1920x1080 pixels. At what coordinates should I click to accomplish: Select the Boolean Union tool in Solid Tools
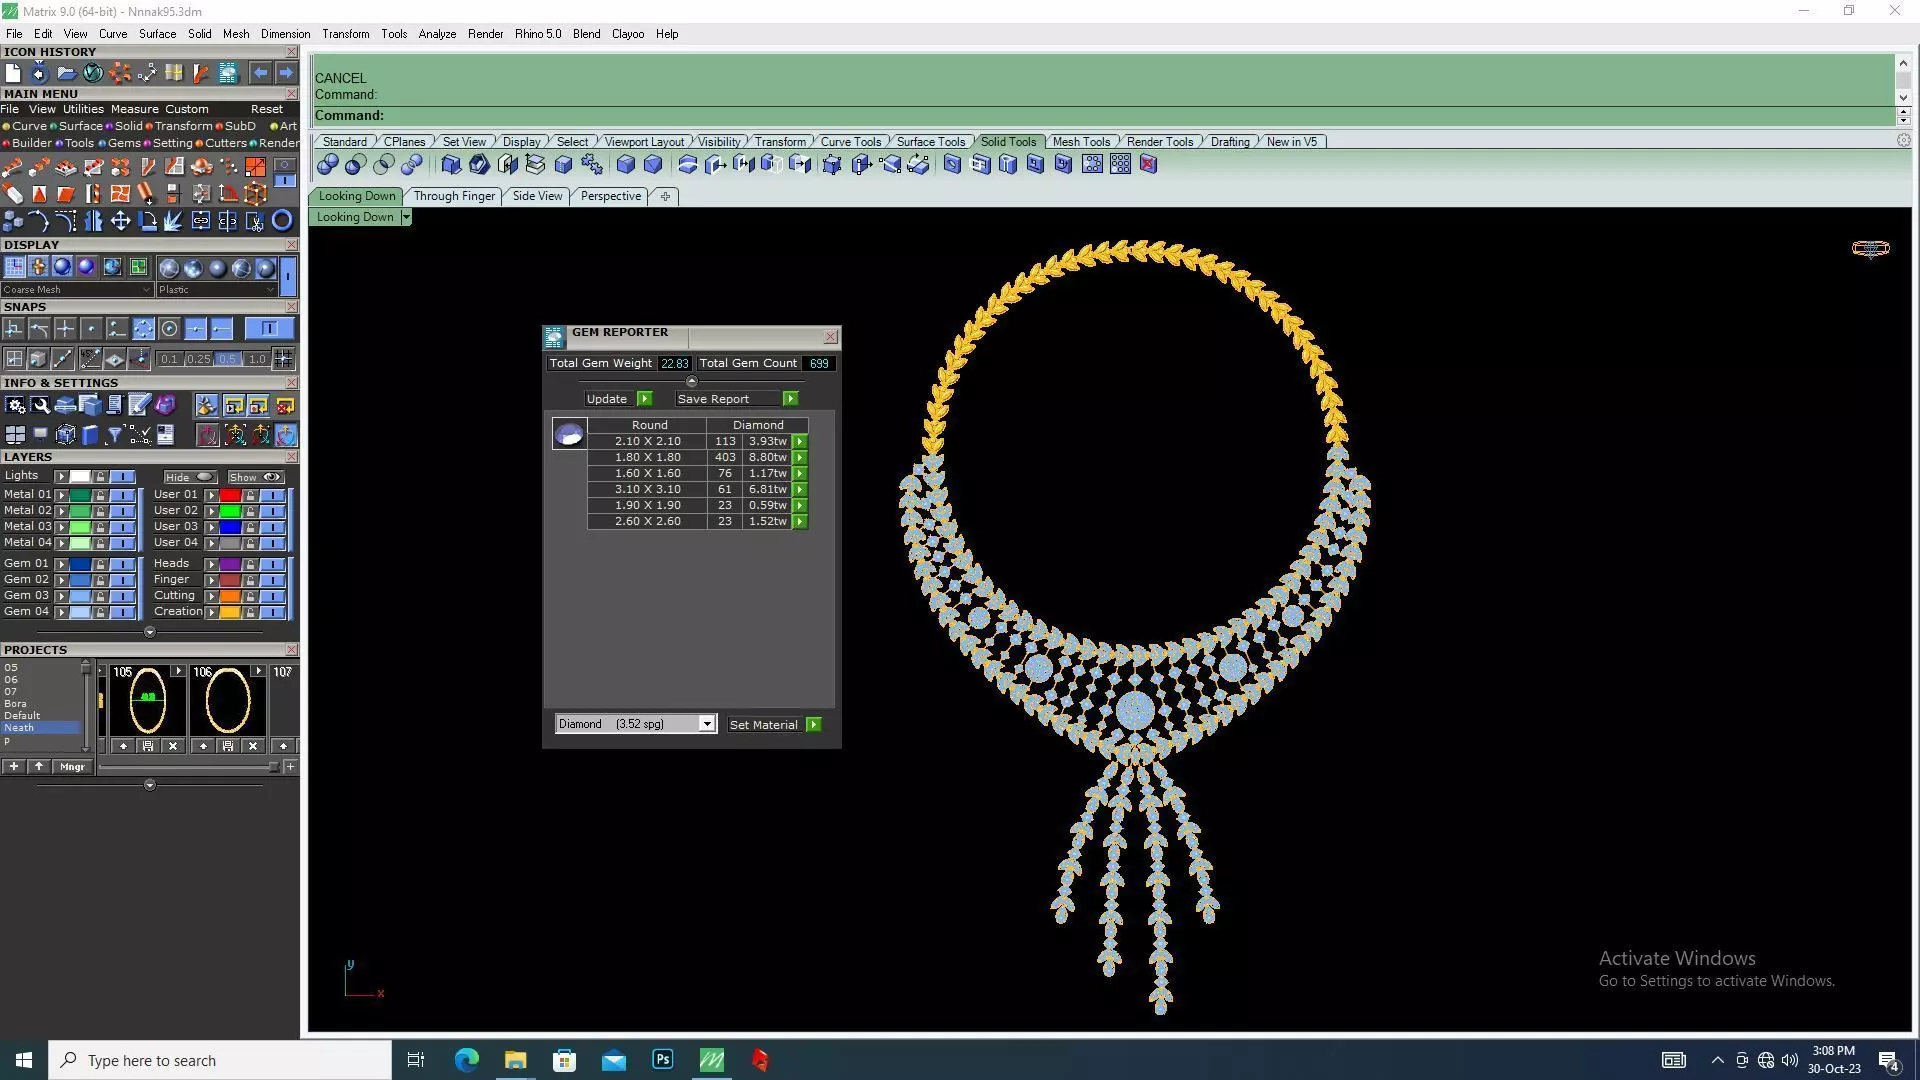point(328,164)
